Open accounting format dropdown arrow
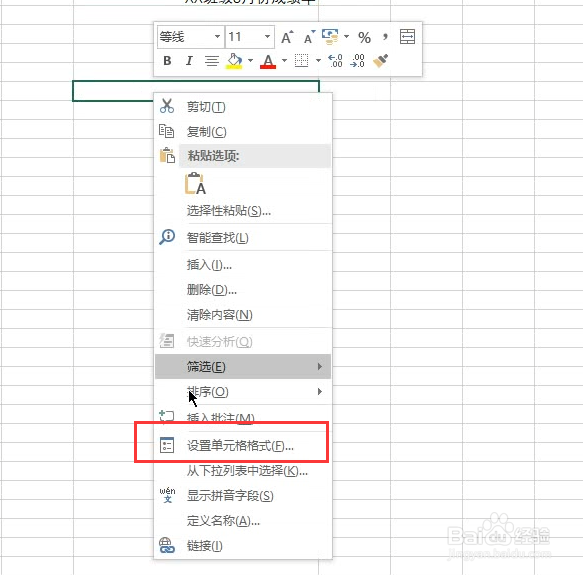This screenshot has width=583, height=575. (x=347, y=36)
